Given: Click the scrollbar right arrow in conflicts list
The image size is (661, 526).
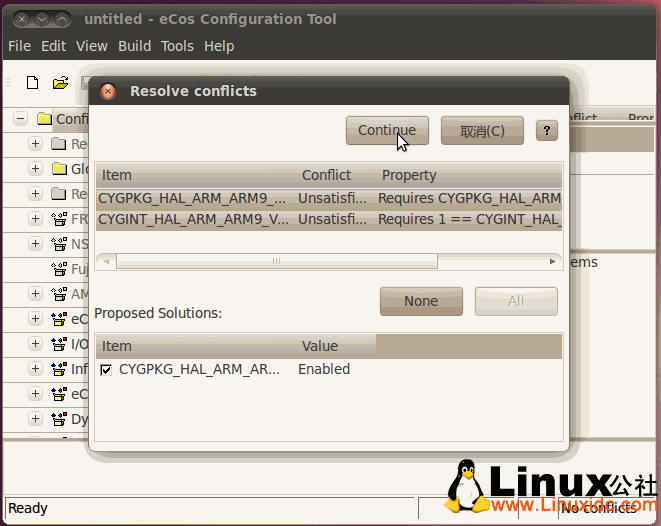Looking at the screenshot, I should [552, 261].
